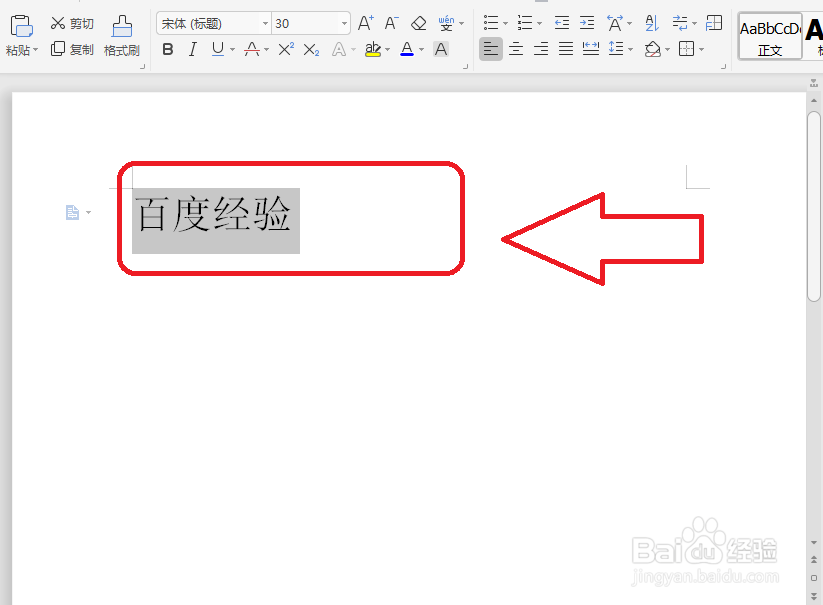Open highlight color dropdown arrow
This screenshot has height=605, width=823.
tap(387, 50)
